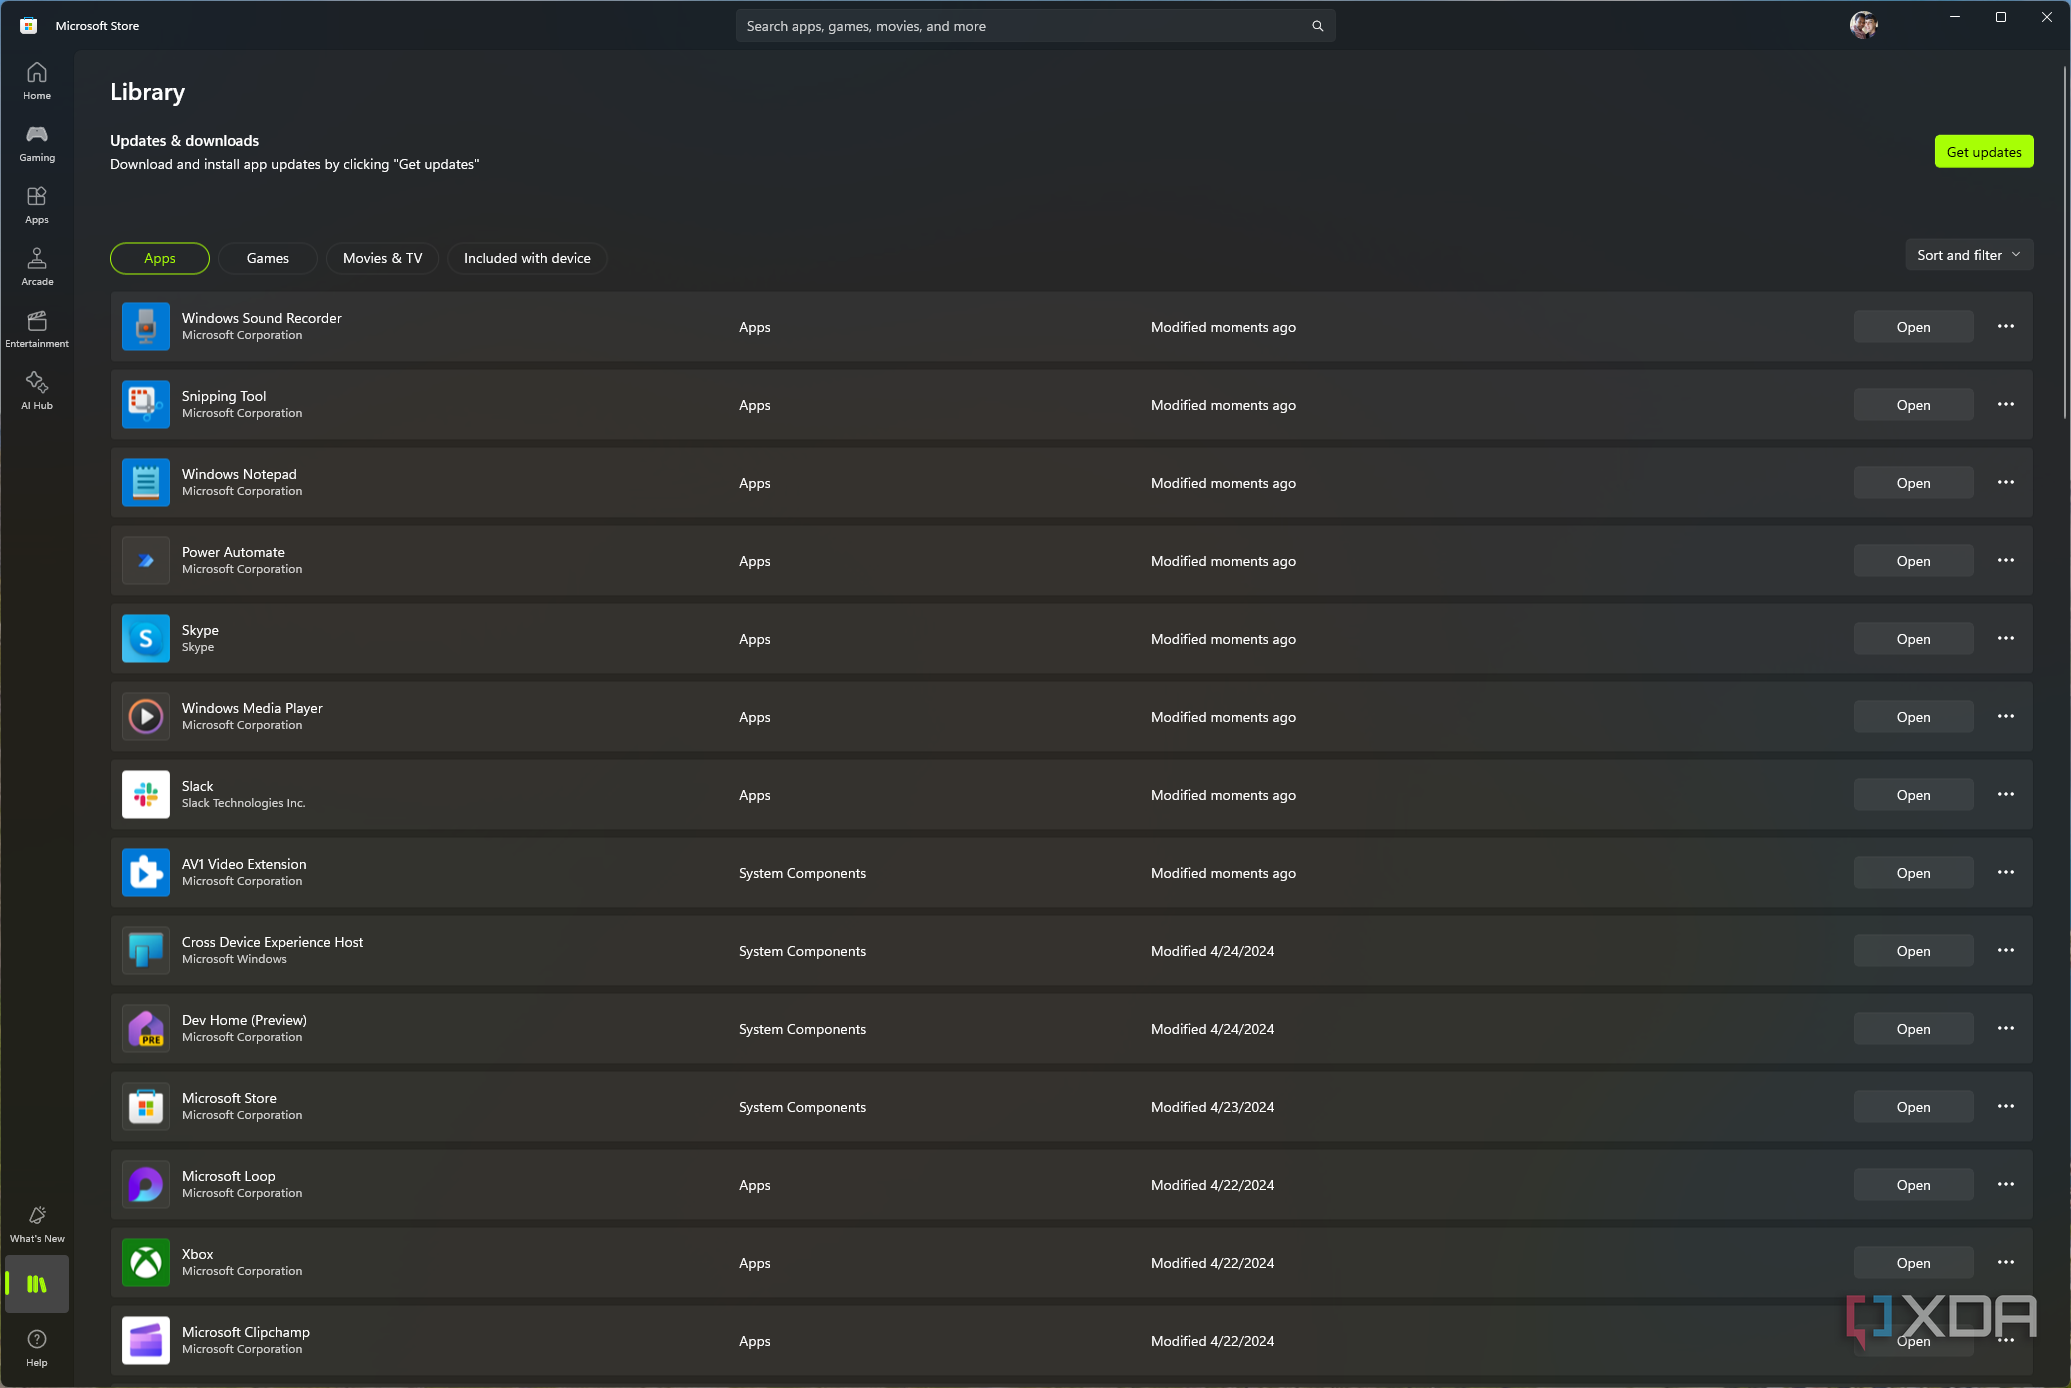Click the Skype app icon
Screen dimensions: 2071x1388
(x=146, y=639)
